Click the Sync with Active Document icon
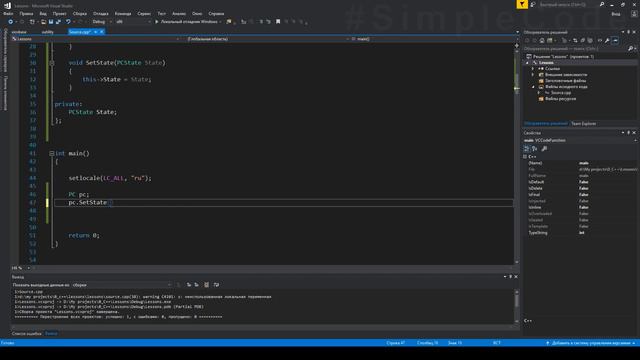 [x=575, y=40]
